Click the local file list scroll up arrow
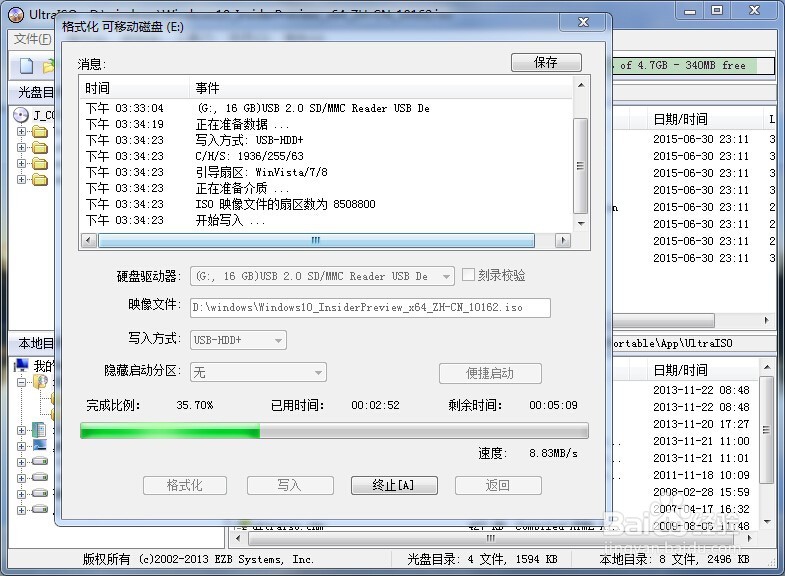 click(766, 367)
